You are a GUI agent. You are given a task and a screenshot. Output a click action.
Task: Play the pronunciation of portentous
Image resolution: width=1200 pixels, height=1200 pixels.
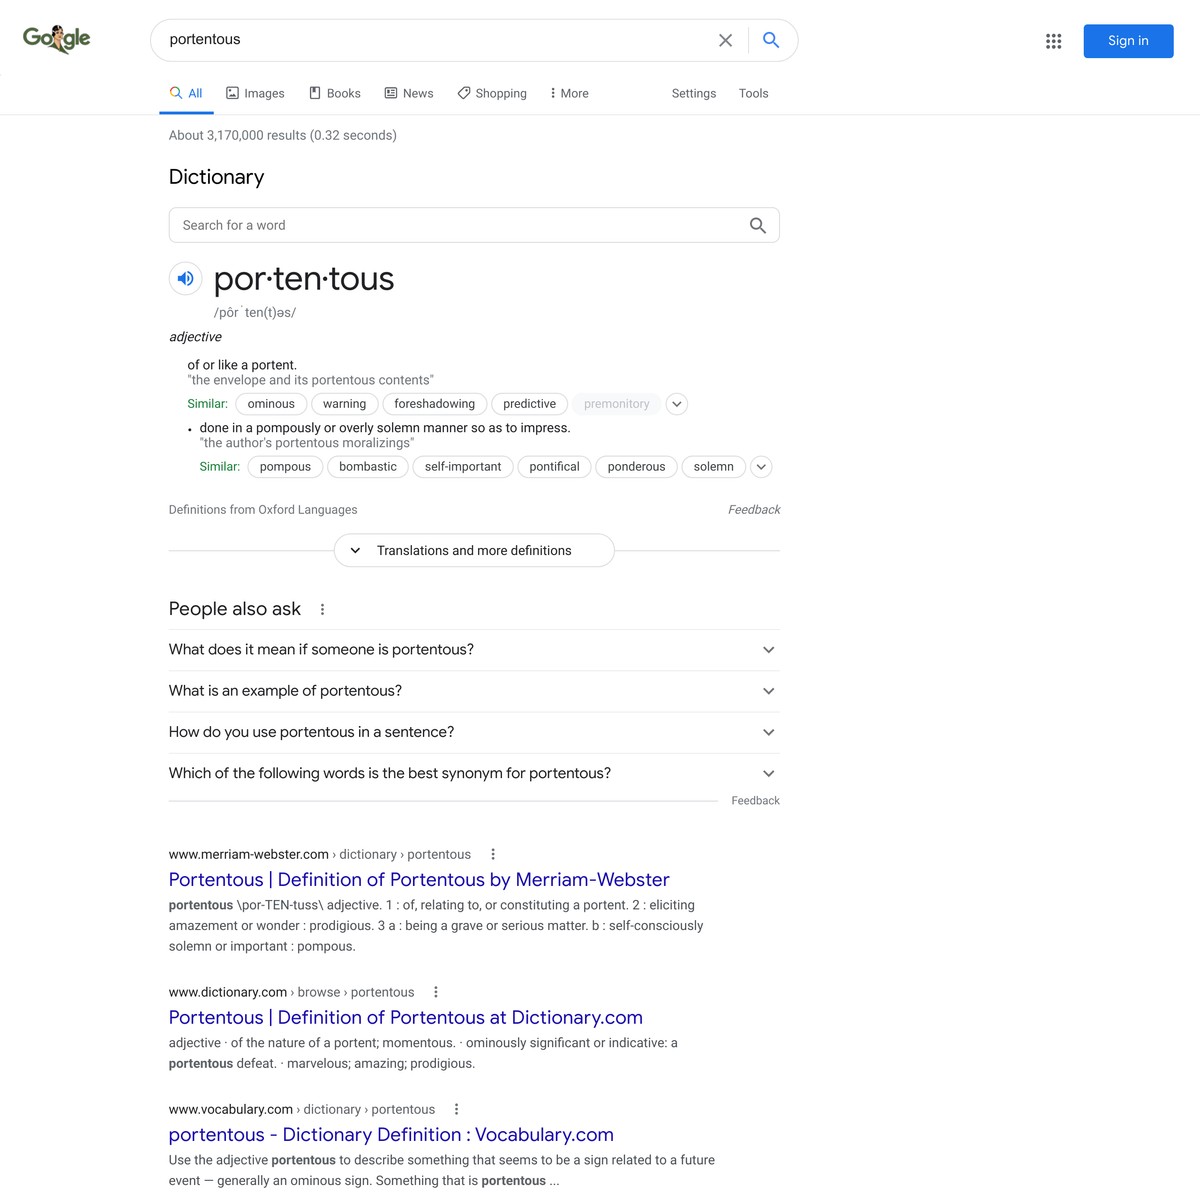click(x=185, y=278)
